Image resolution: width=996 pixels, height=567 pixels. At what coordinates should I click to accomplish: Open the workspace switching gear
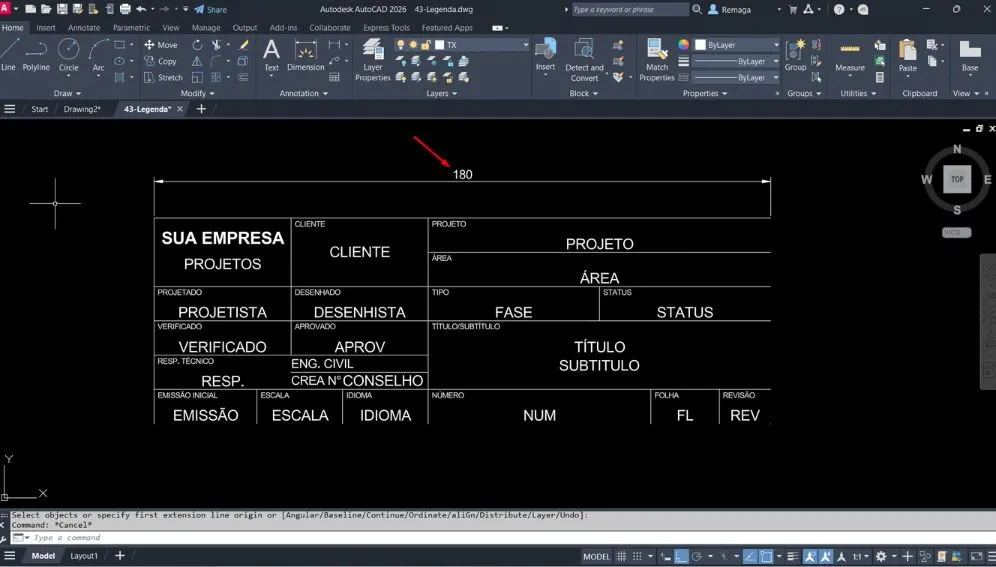pyautogui.click(x=881, y=556)
